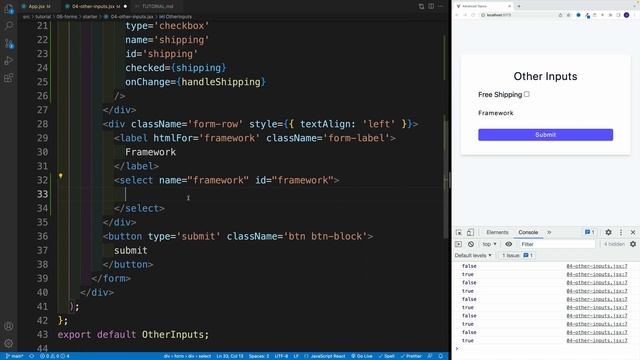Screen dimensions: 640x360
Task: Select the Advanced Topics browser tab
Action: (x=484, y=6)
